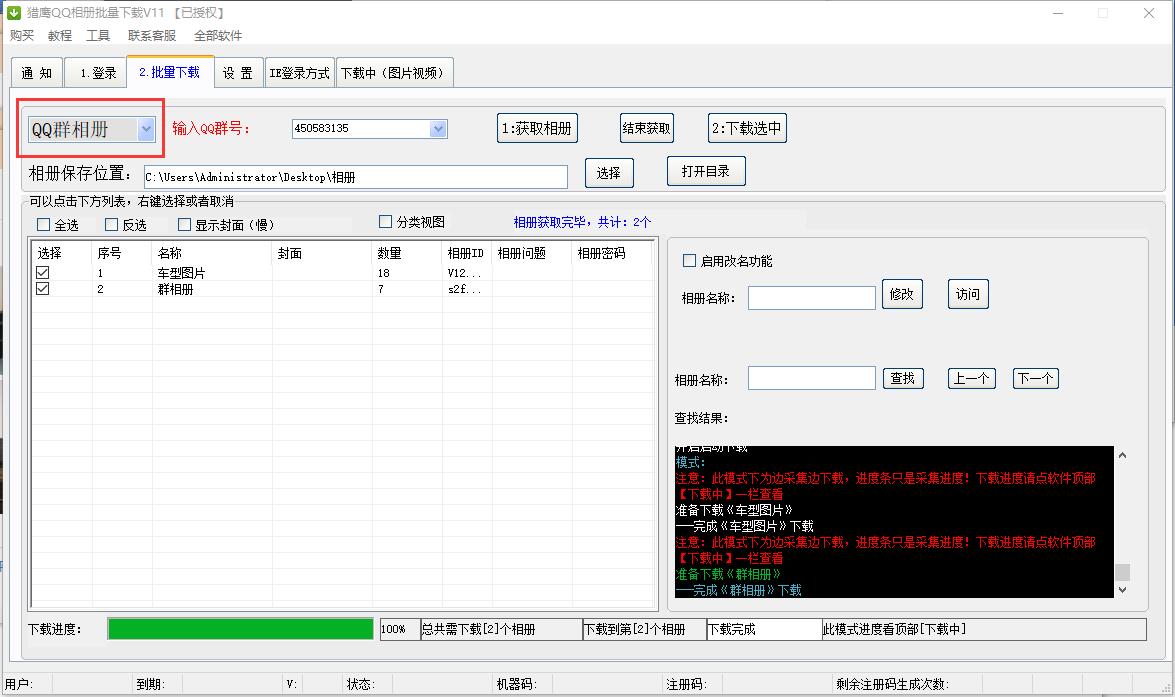The height and width of the screenshot is (697, 1175).
Task: Click the search 相册名称 input field
Action: (812, 378)
